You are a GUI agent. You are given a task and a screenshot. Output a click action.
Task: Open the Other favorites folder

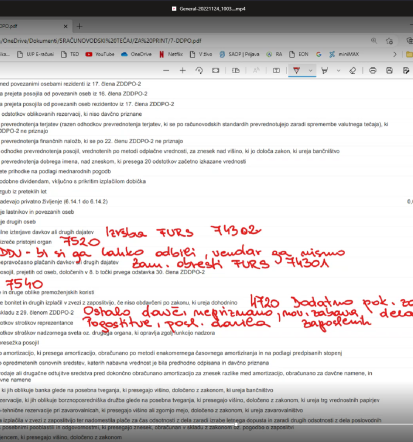click(409, 54)
